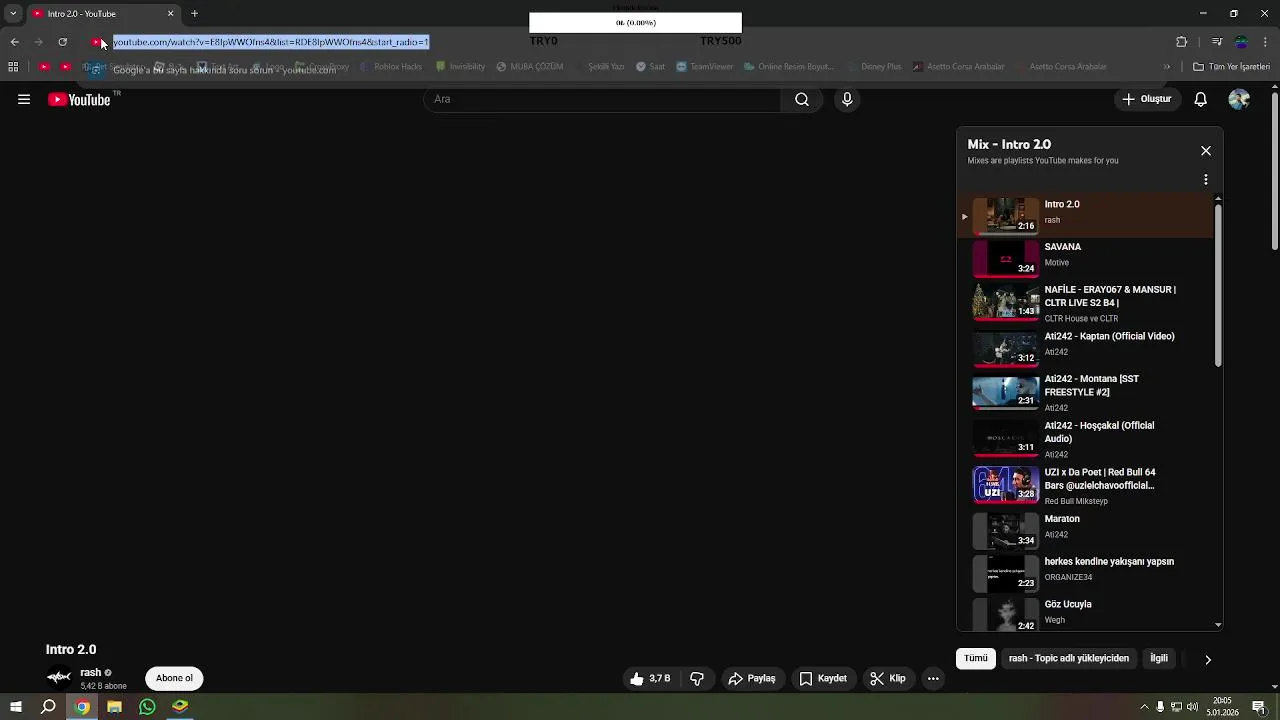Dislike the Intro 2.0 video
Screen dimensions: 1280x720
[x=697, y=678]
